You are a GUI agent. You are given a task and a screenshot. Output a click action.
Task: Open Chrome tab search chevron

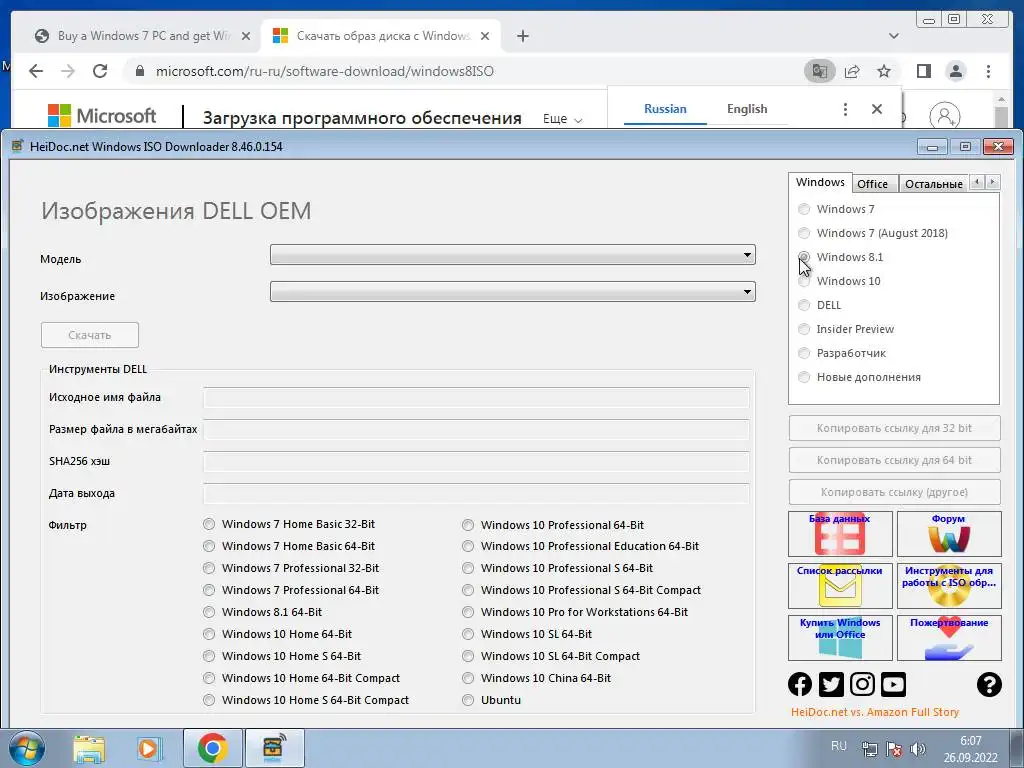893,36
